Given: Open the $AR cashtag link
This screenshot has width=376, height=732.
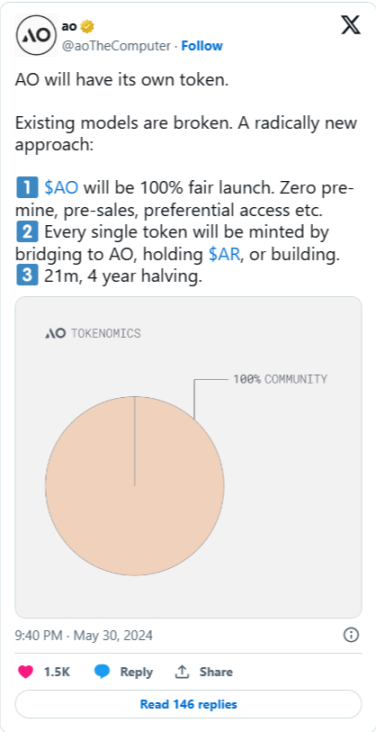Looking at the screenshot, I should (x=224, y=254).
